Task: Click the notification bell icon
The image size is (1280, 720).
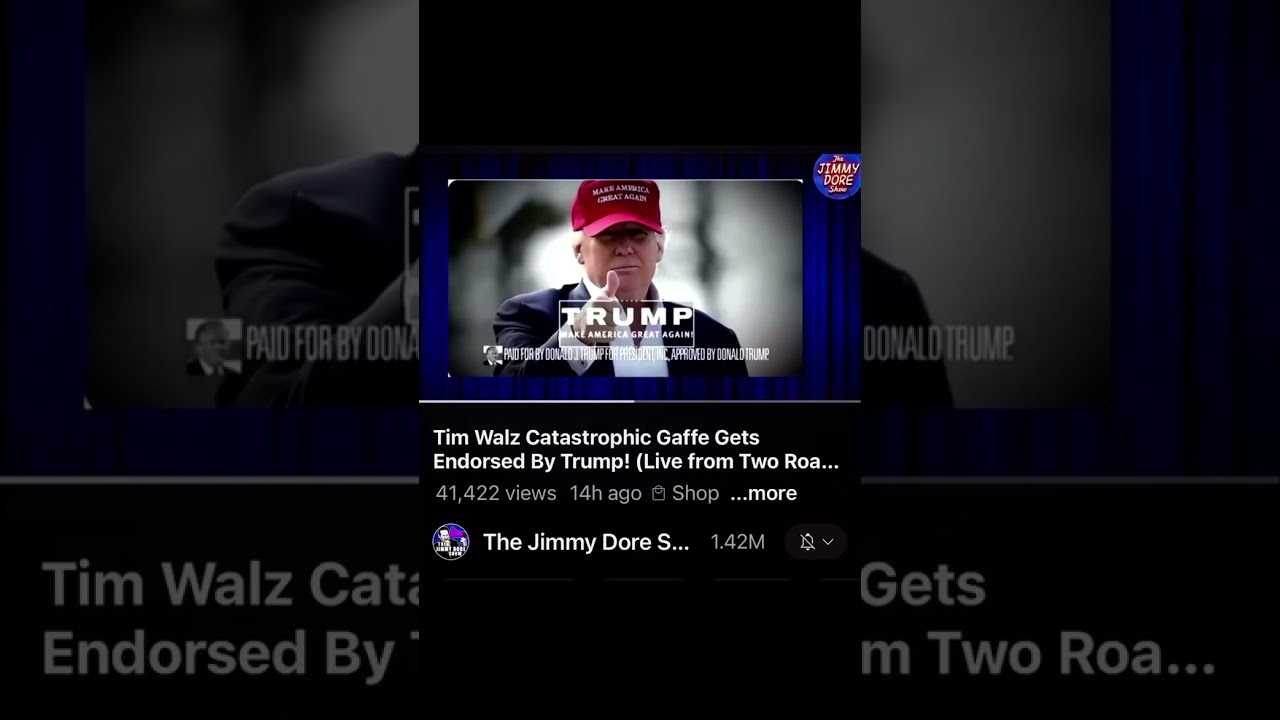Action: 807,542
